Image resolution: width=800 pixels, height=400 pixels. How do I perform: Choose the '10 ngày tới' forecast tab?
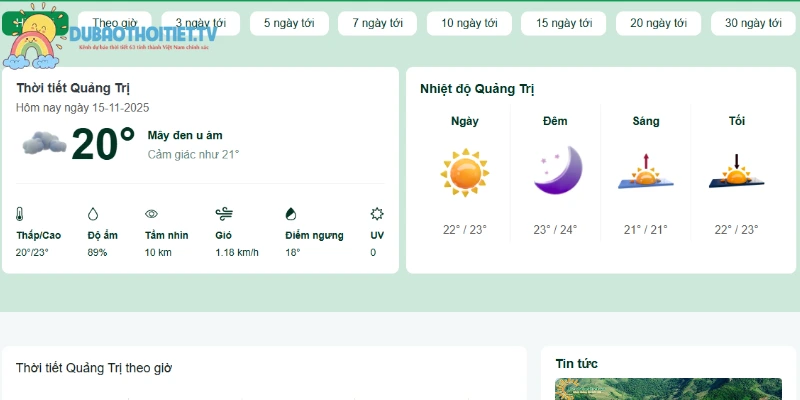click(469, 23)
